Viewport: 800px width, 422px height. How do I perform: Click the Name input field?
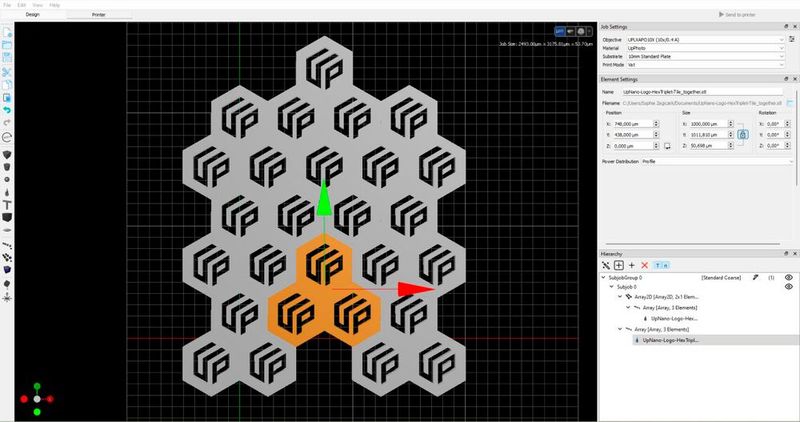[702, 92]
